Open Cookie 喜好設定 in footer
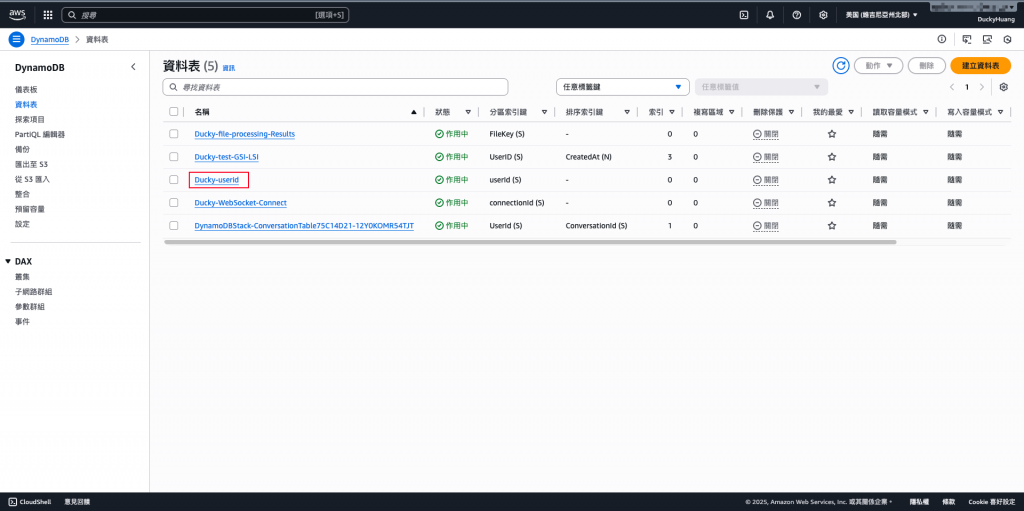This screenshot has height=511, width=1024. pos(992,502)
